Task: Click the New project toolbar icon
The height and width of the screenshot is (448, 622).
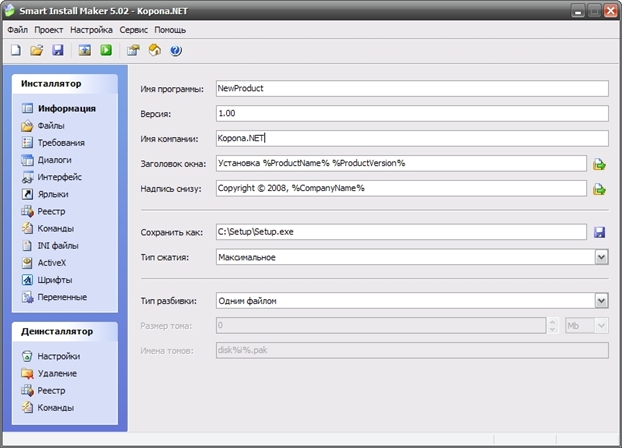Action: pos(16,50)
